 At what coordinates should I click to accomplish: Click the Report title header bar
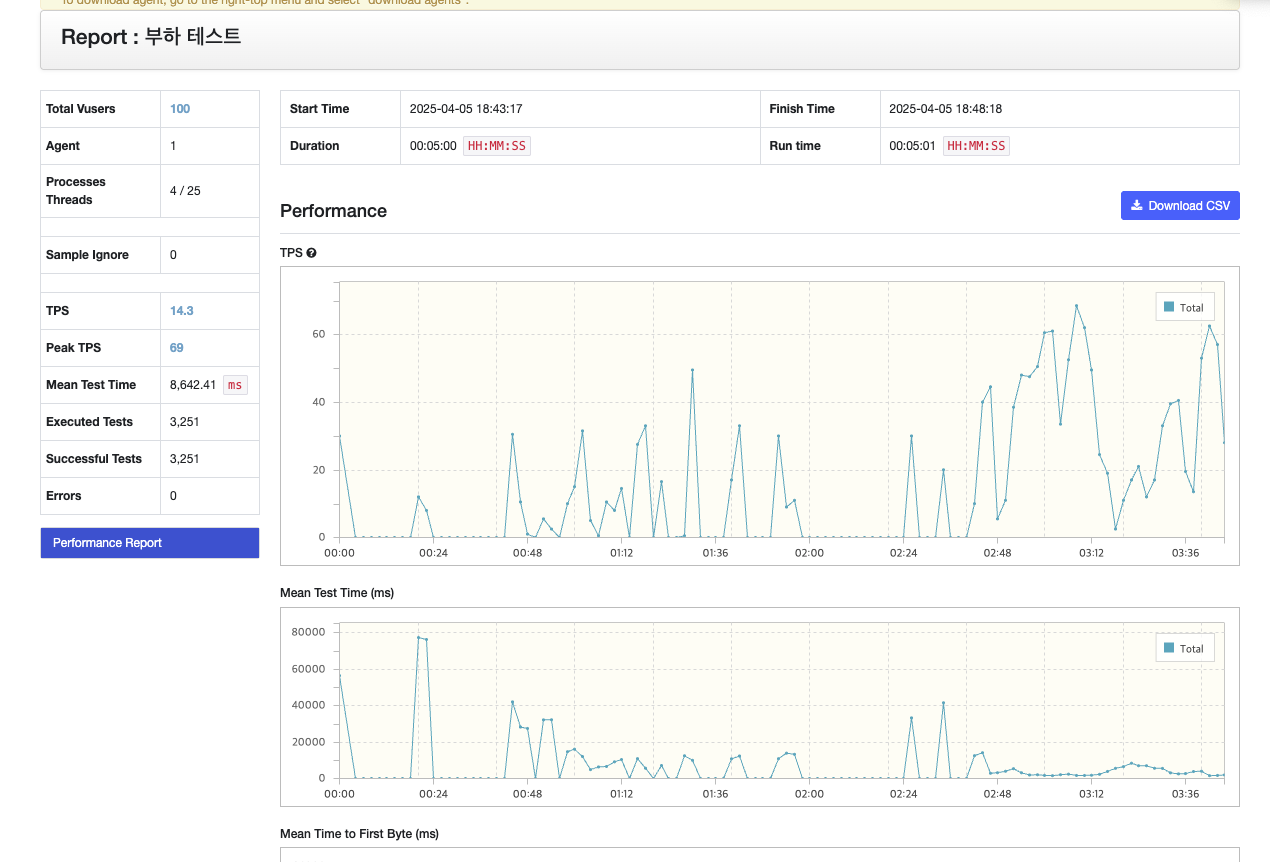point(640,39)
